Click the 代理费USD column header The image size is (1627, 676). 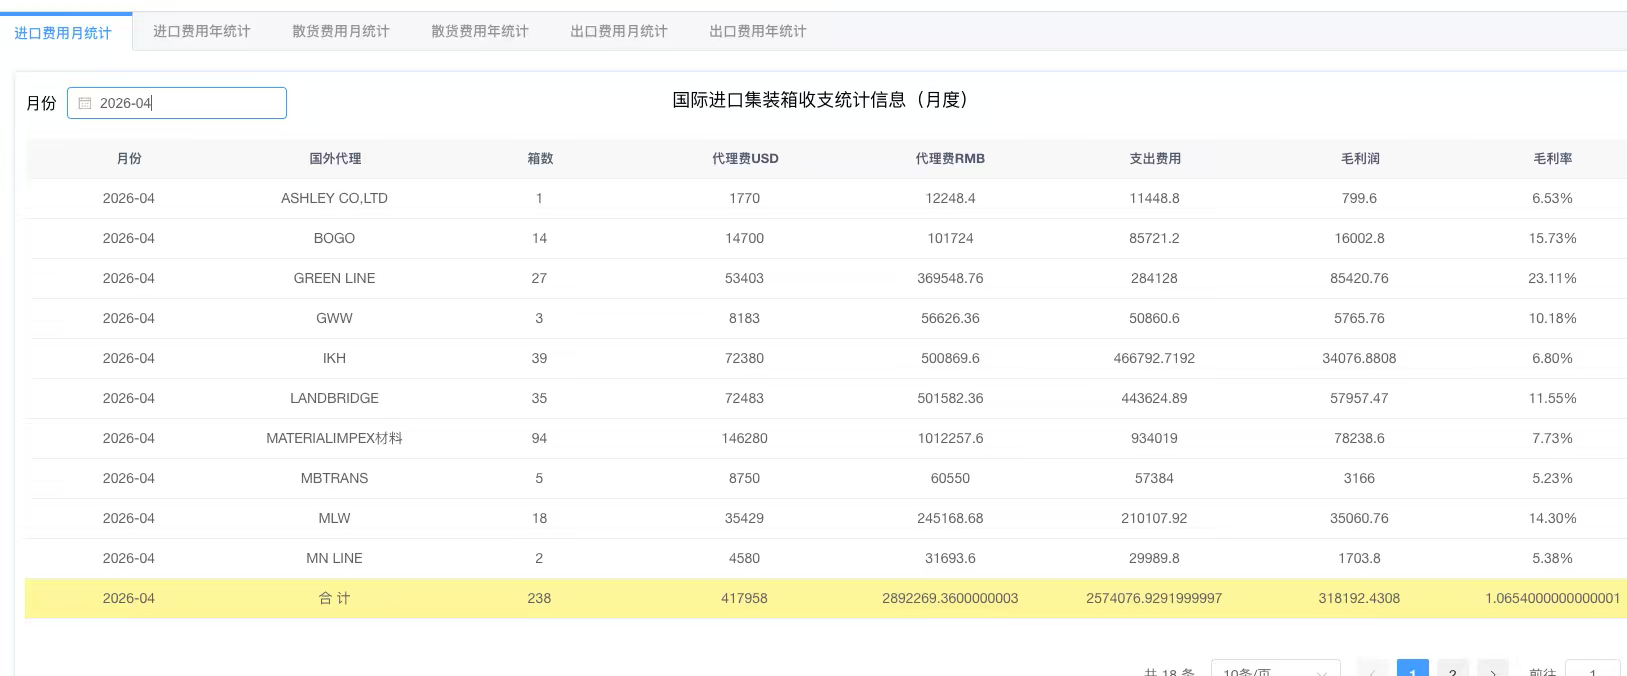[x=745, y=159]
